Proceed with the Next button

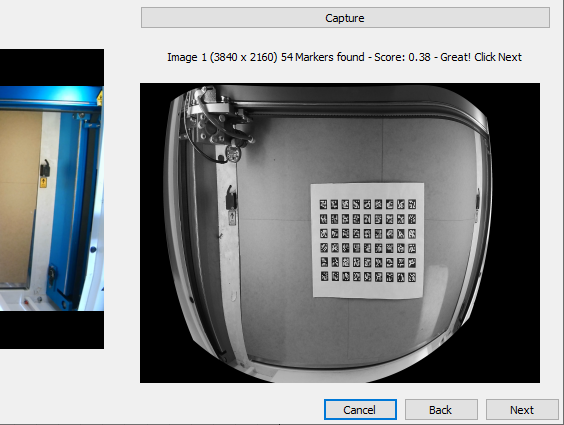click(522, 410)
